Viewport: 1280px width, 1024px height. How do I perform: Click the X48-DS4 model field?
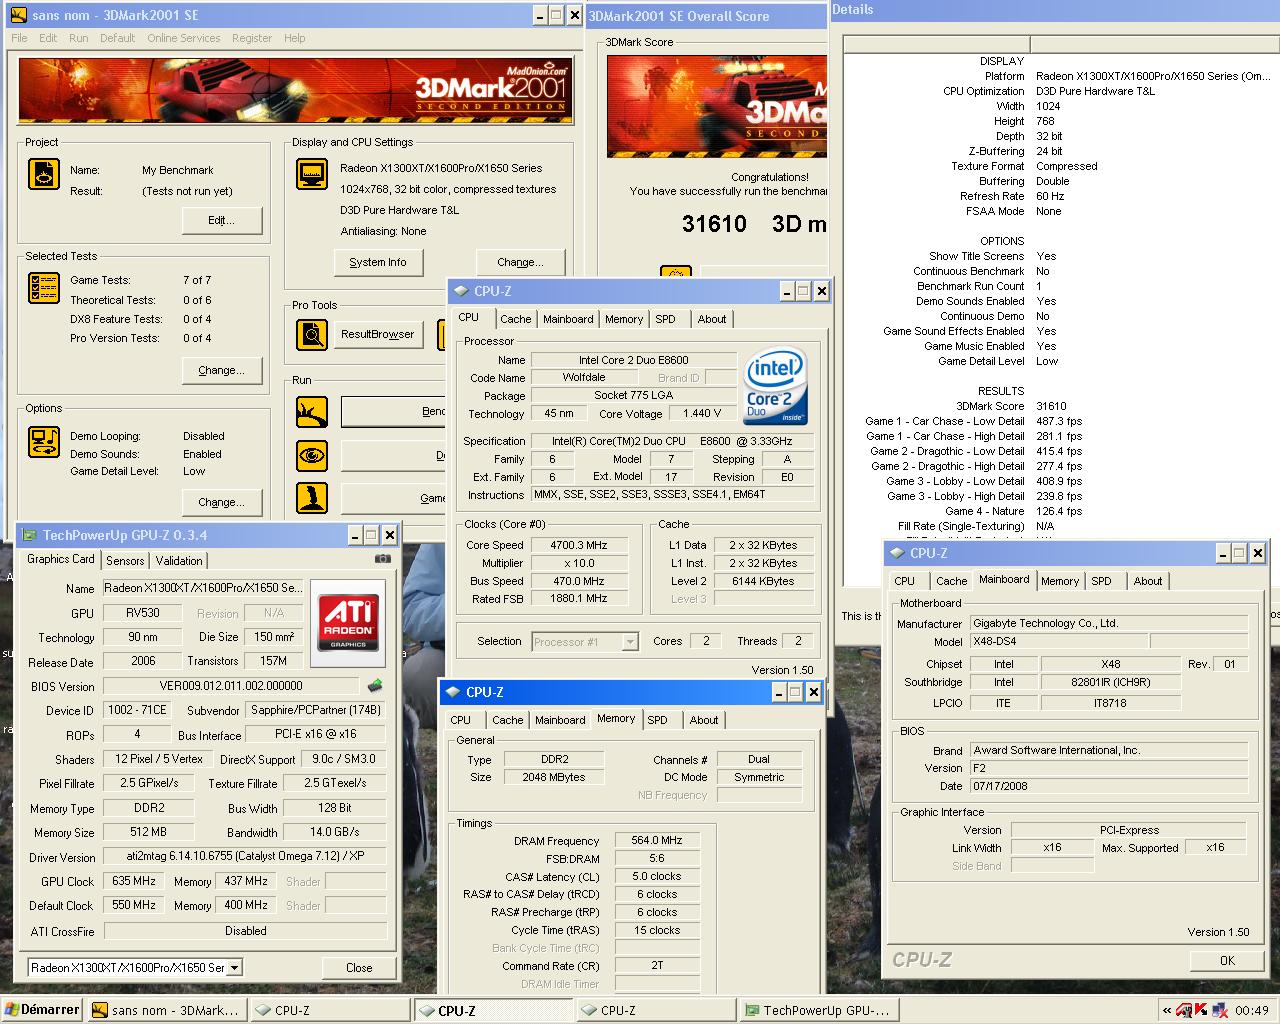[x=1059, y=642]
